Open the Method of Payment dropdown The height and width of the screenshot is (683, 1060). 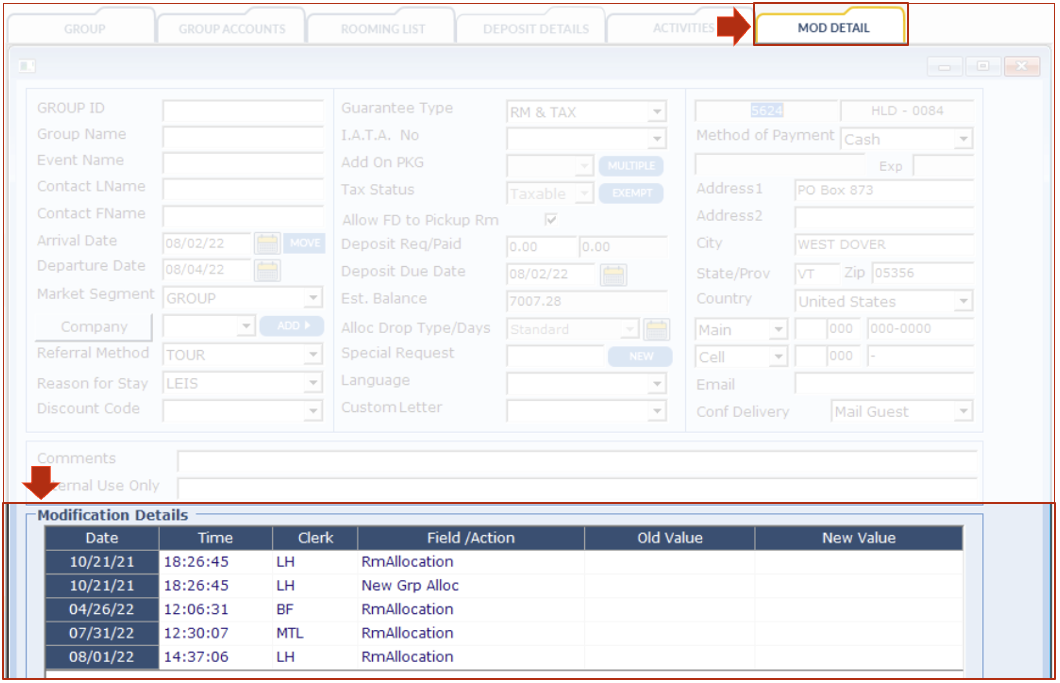pos(963,140)
